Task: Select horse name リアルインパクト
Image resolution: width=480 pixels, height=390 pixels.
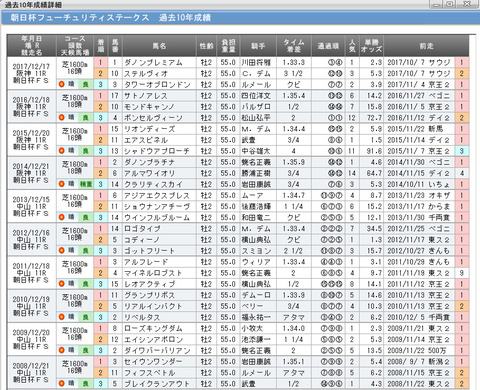Action: [153, 306]
